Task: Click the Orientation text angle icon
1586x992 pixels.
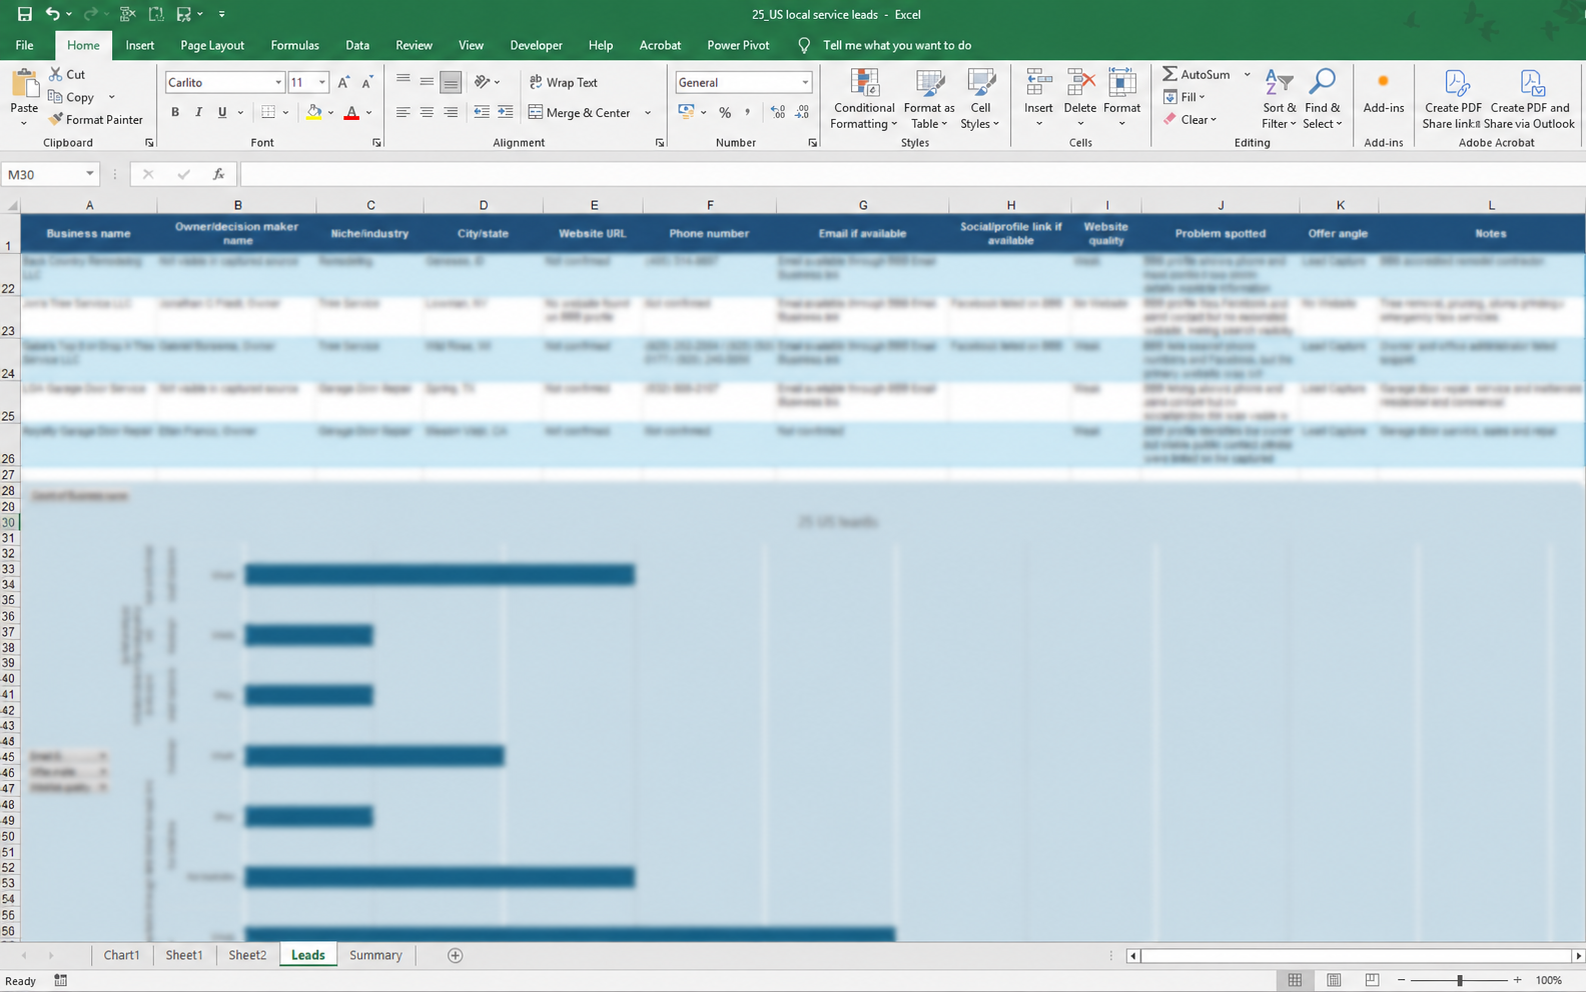Action: click(x=482, y=81)
